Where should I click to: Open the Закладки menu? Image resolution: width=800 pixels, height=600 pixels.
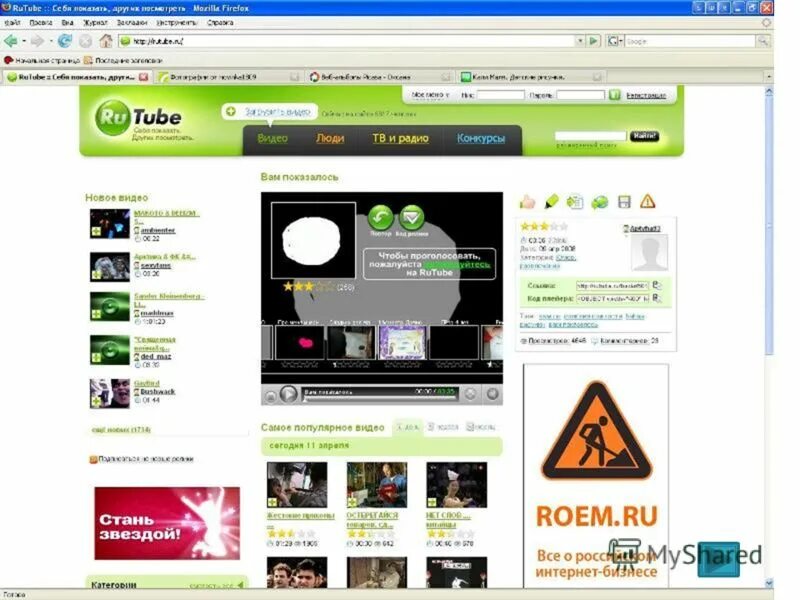coord(132,22)
